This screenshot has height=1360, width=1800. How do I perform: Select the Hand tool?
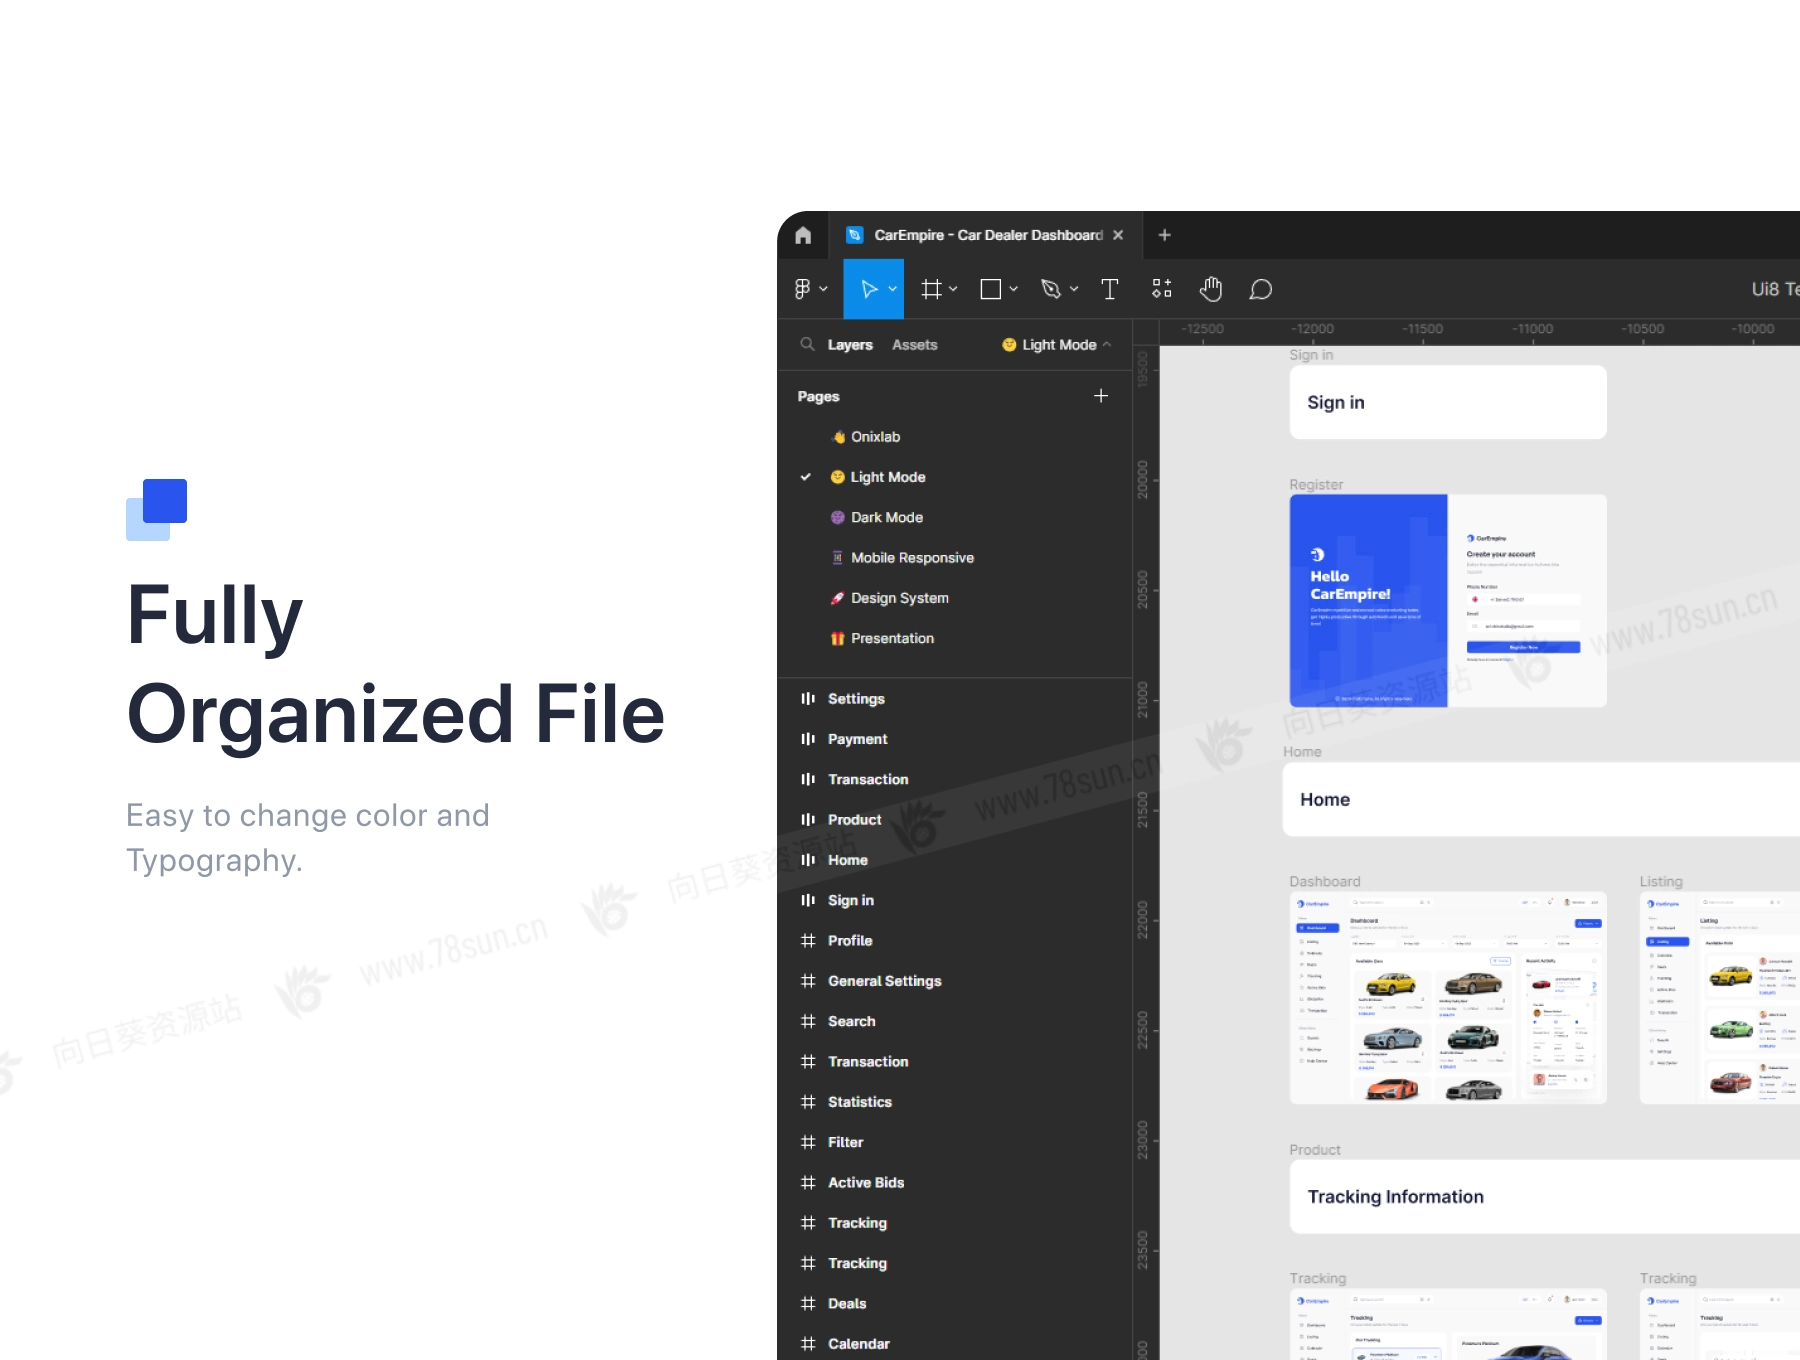point(1211,289)
